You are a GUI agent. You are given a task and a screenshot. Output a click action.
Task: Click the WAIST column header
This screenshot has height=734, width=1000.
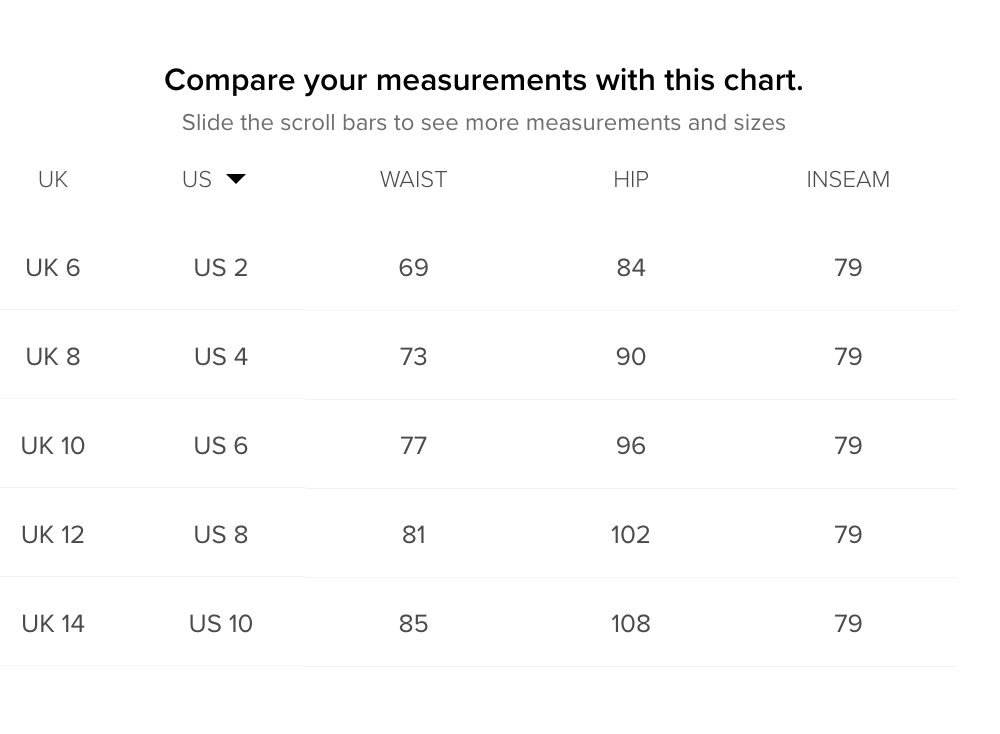tap(413, 180)
